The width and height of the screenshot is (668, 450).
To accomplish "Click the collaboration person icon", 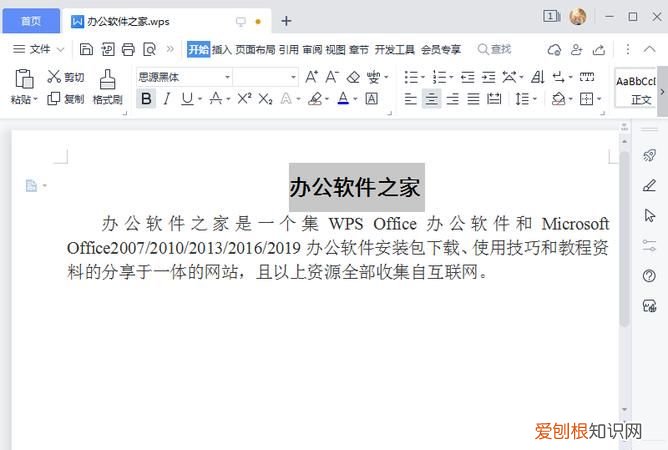I will pos(576,49).
